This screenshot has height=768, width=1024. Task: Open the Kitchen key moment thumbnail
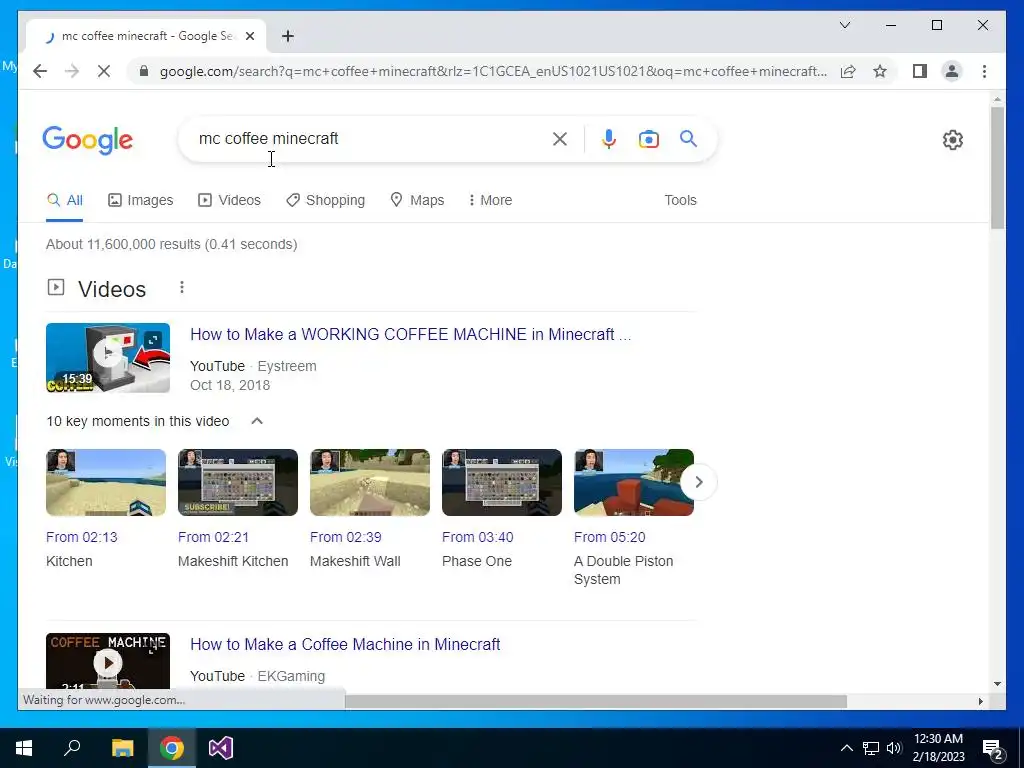pos(106,482)
